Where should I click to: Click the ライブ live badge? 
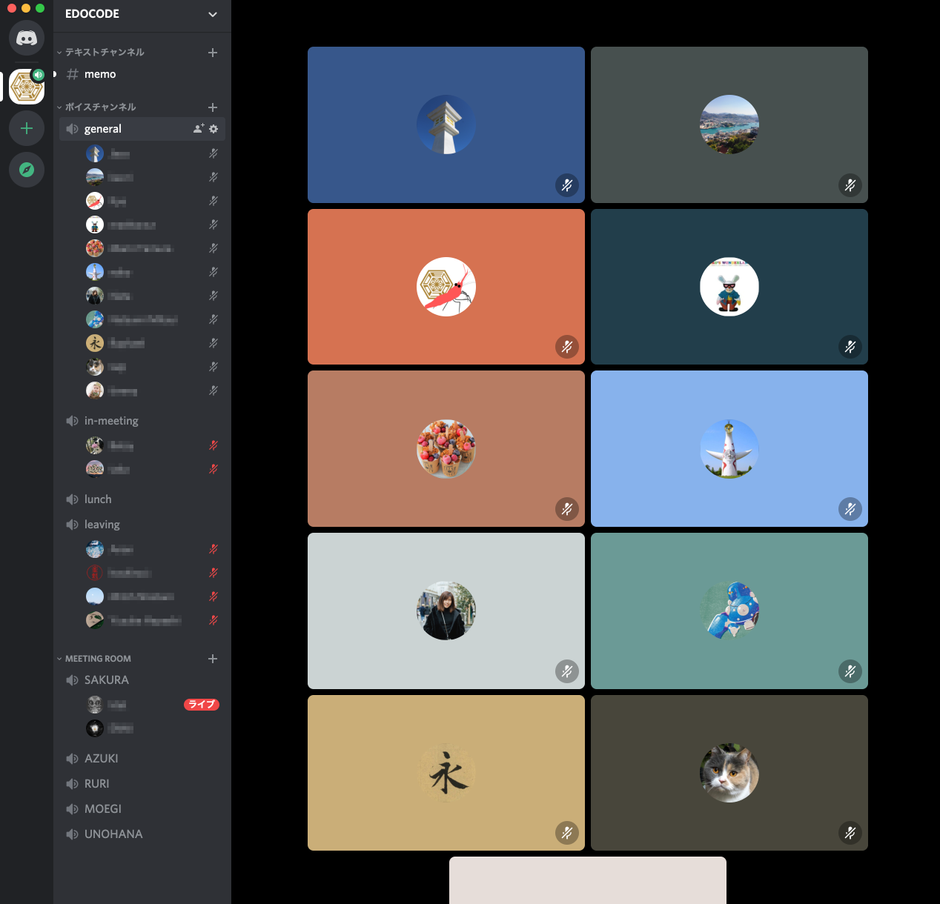coord(202,704)
